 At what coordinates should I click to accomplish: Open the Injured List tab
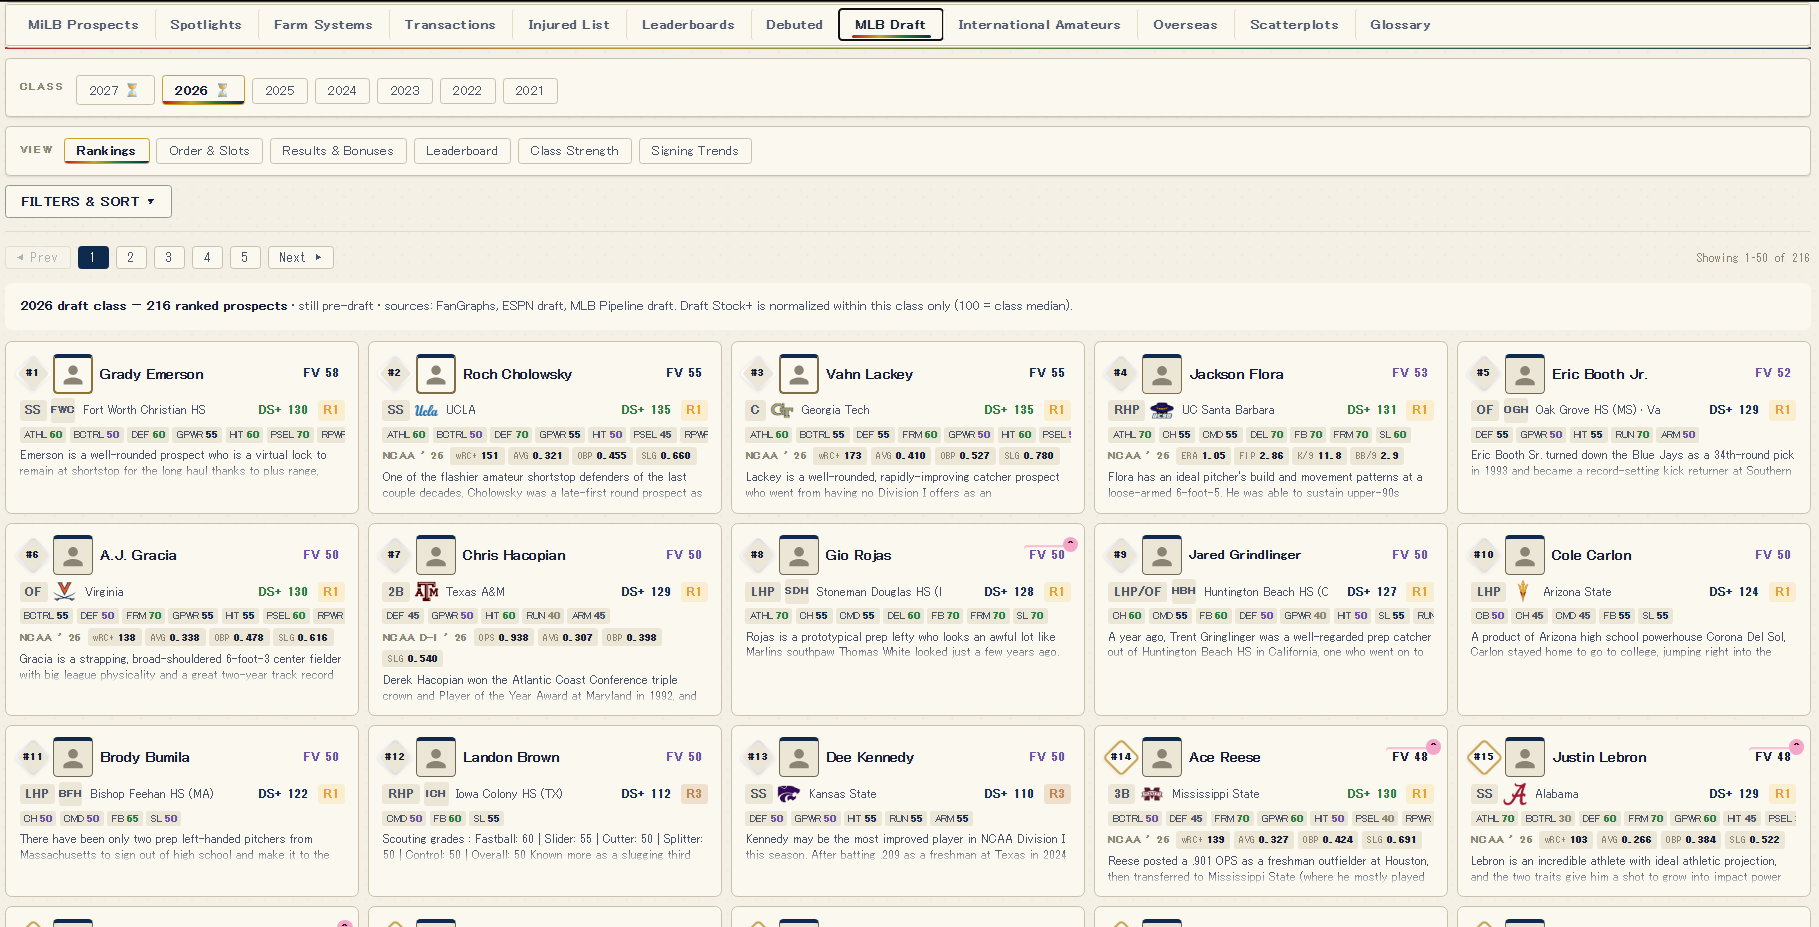tap(568, 24)
